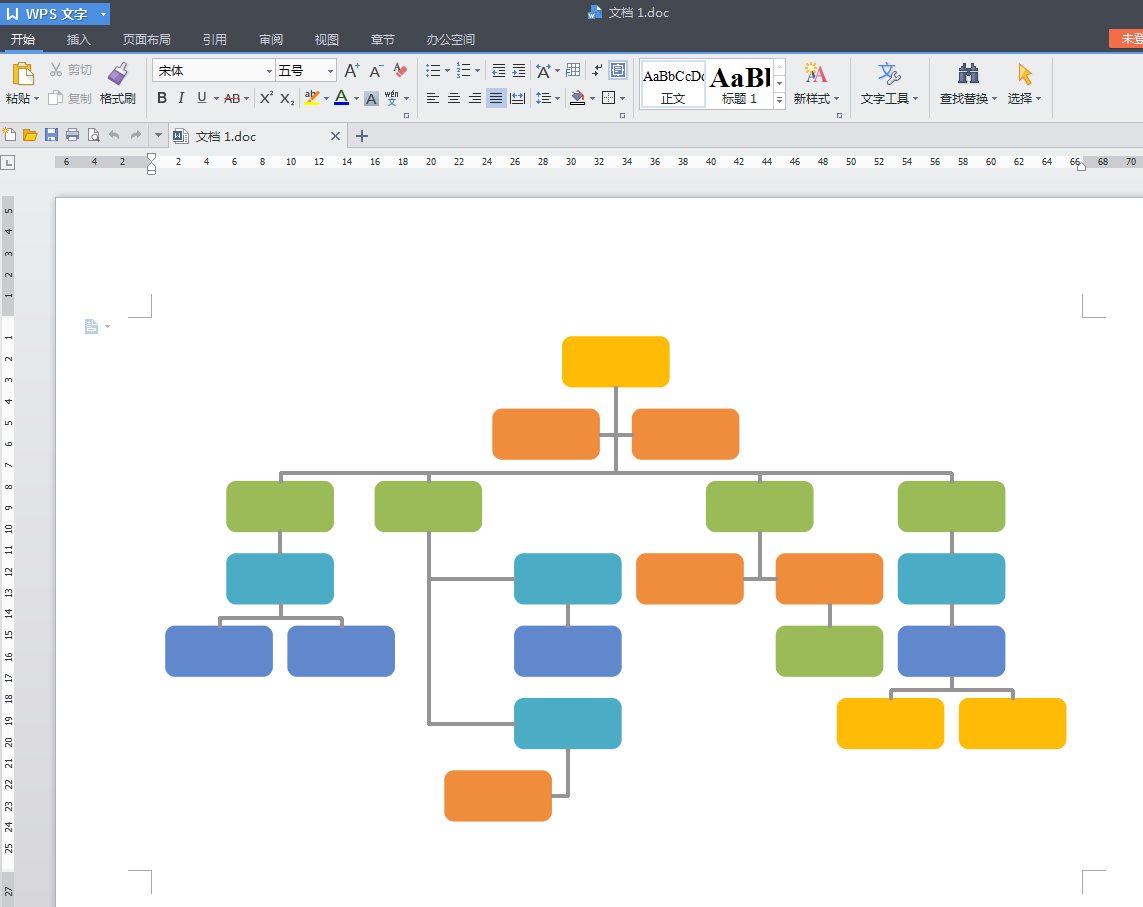Click the 剪切 (Cut) button
Image resolution: width=1143 pixels, height=907 pixels.
click(71, 70)
